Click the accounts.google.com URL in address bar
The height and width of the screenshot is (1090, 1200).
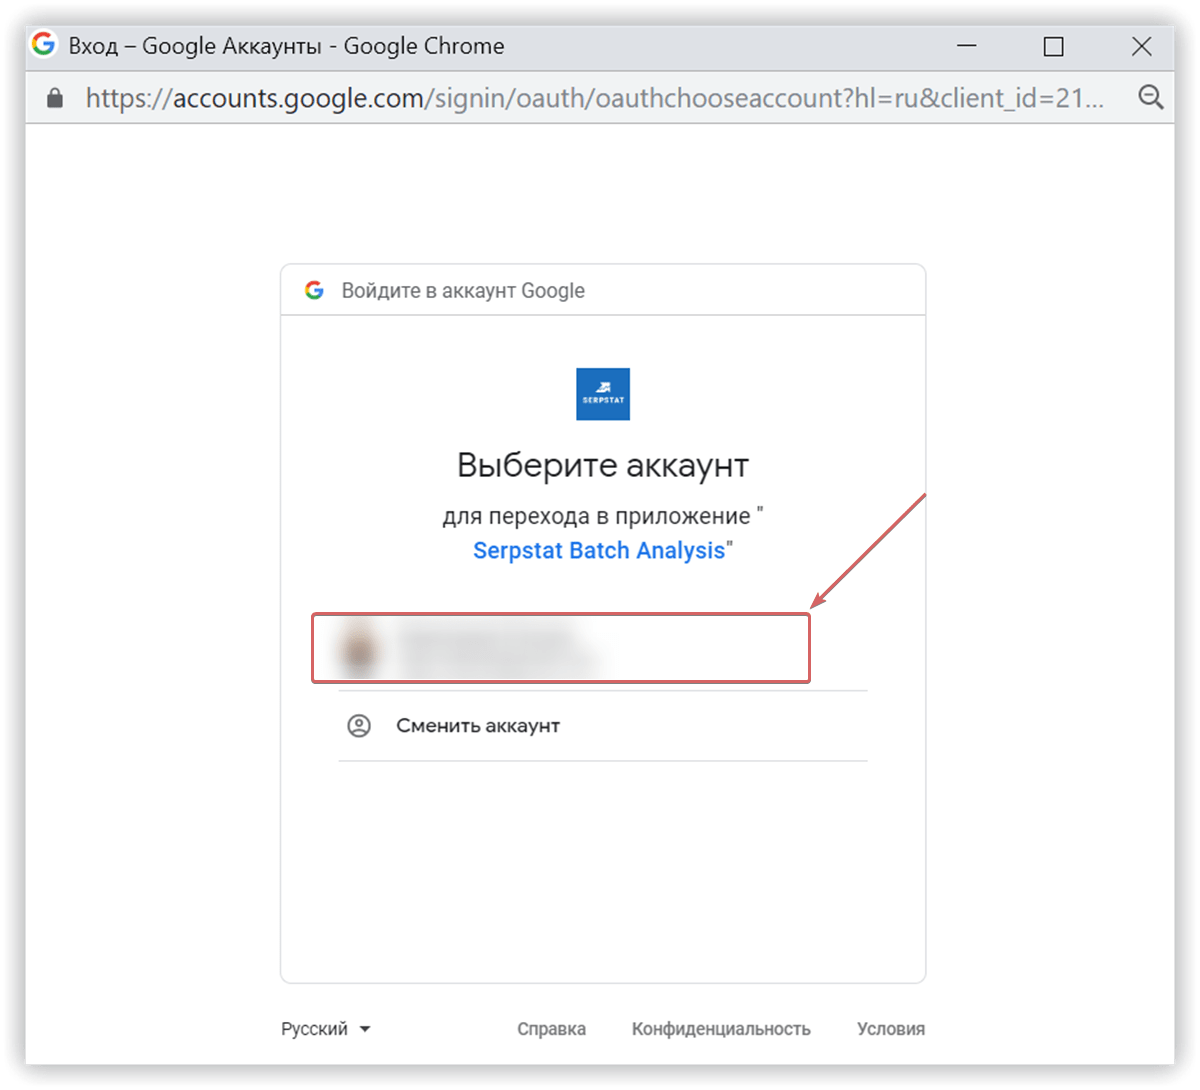pos(595,98)
